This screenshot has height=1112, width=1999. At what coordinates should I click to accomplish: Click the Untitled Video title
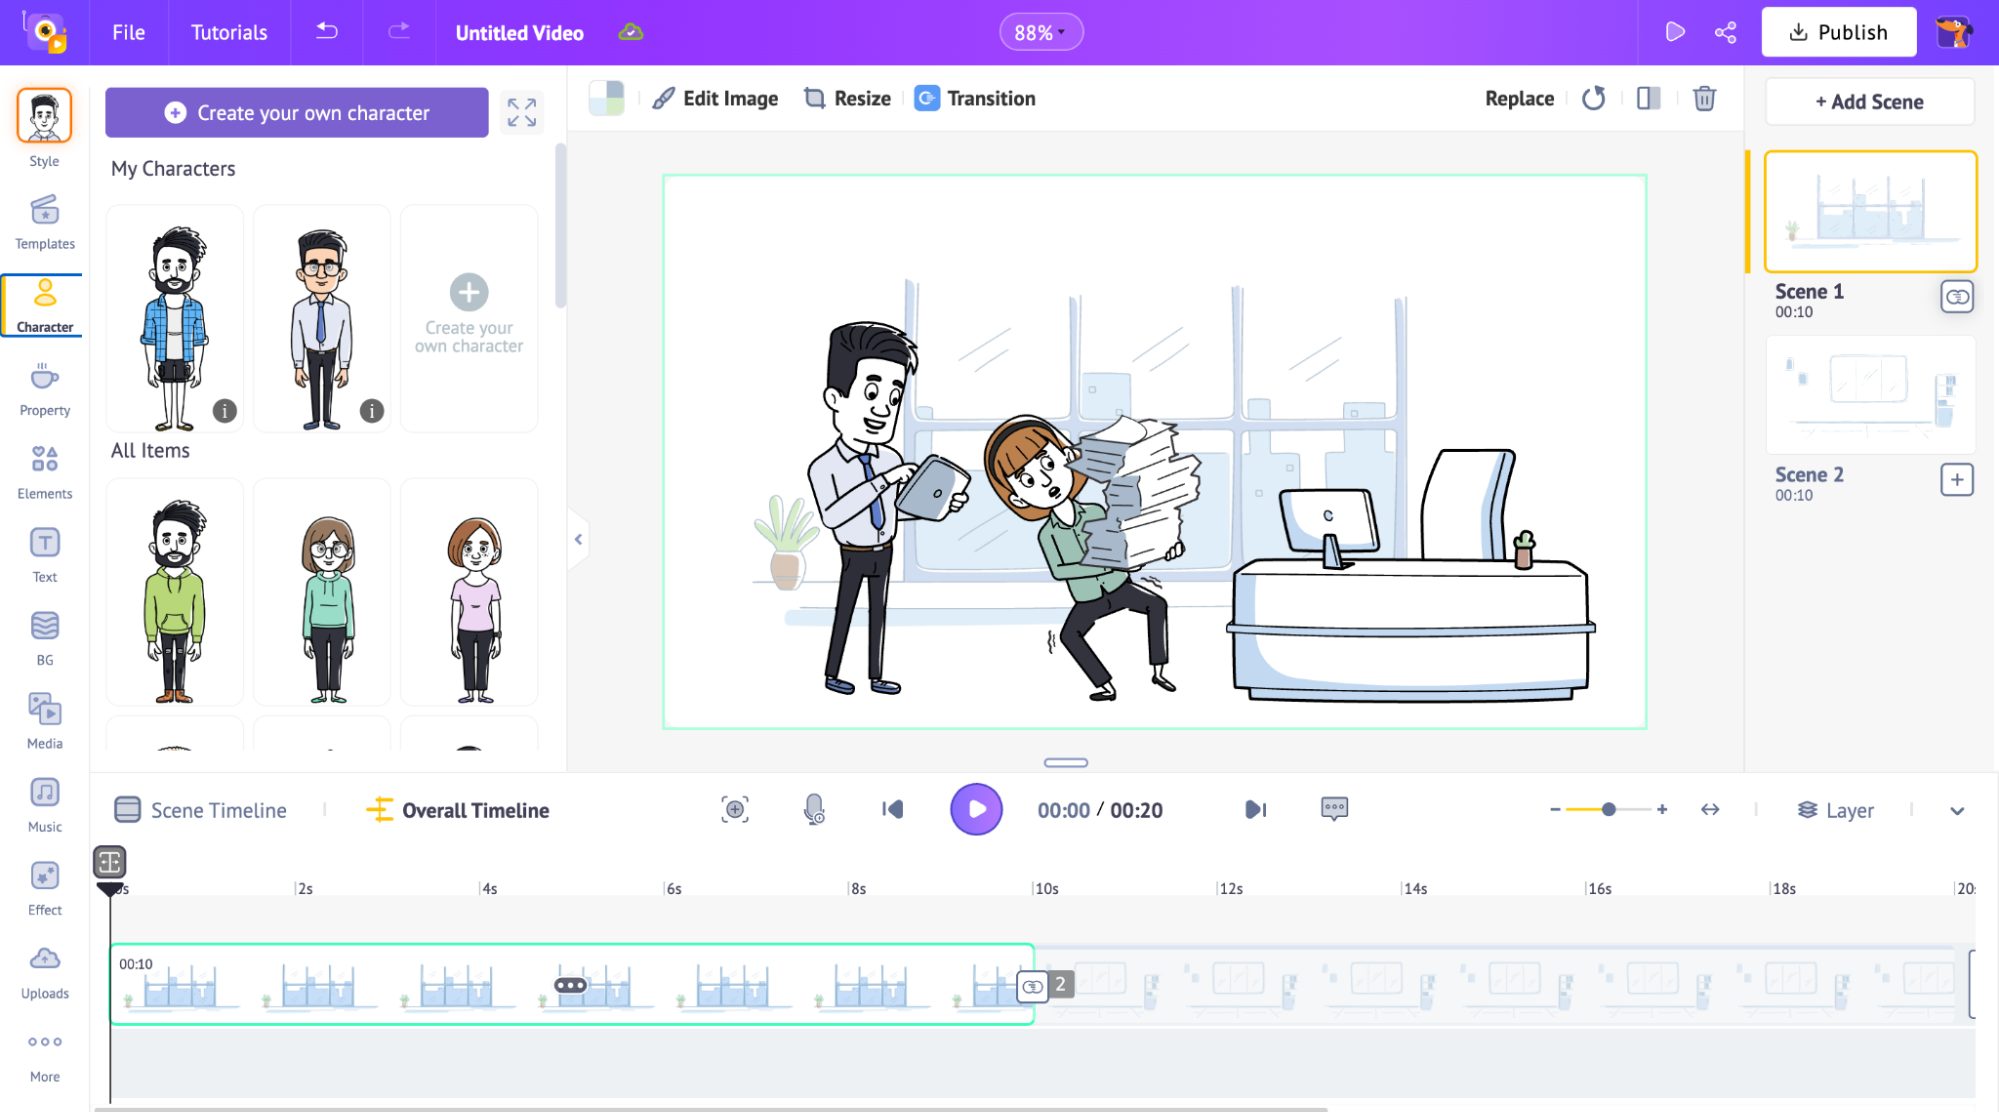coord(519,33)
